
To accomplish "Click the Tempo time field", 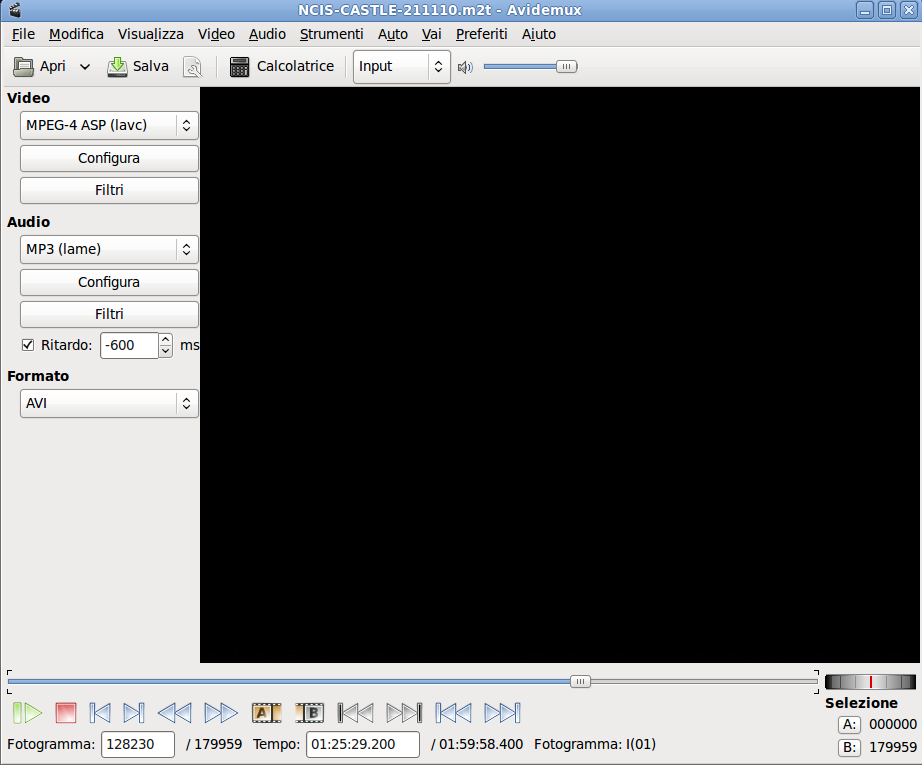I will coord(363,744).
